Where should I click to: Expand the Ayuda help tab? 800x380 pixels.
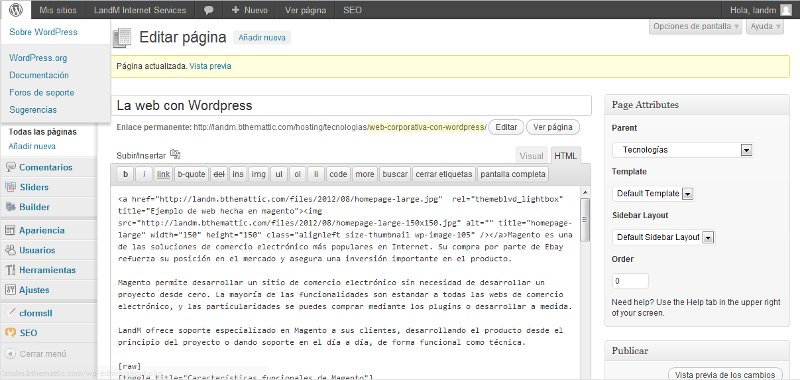click(x=765, y=26)
